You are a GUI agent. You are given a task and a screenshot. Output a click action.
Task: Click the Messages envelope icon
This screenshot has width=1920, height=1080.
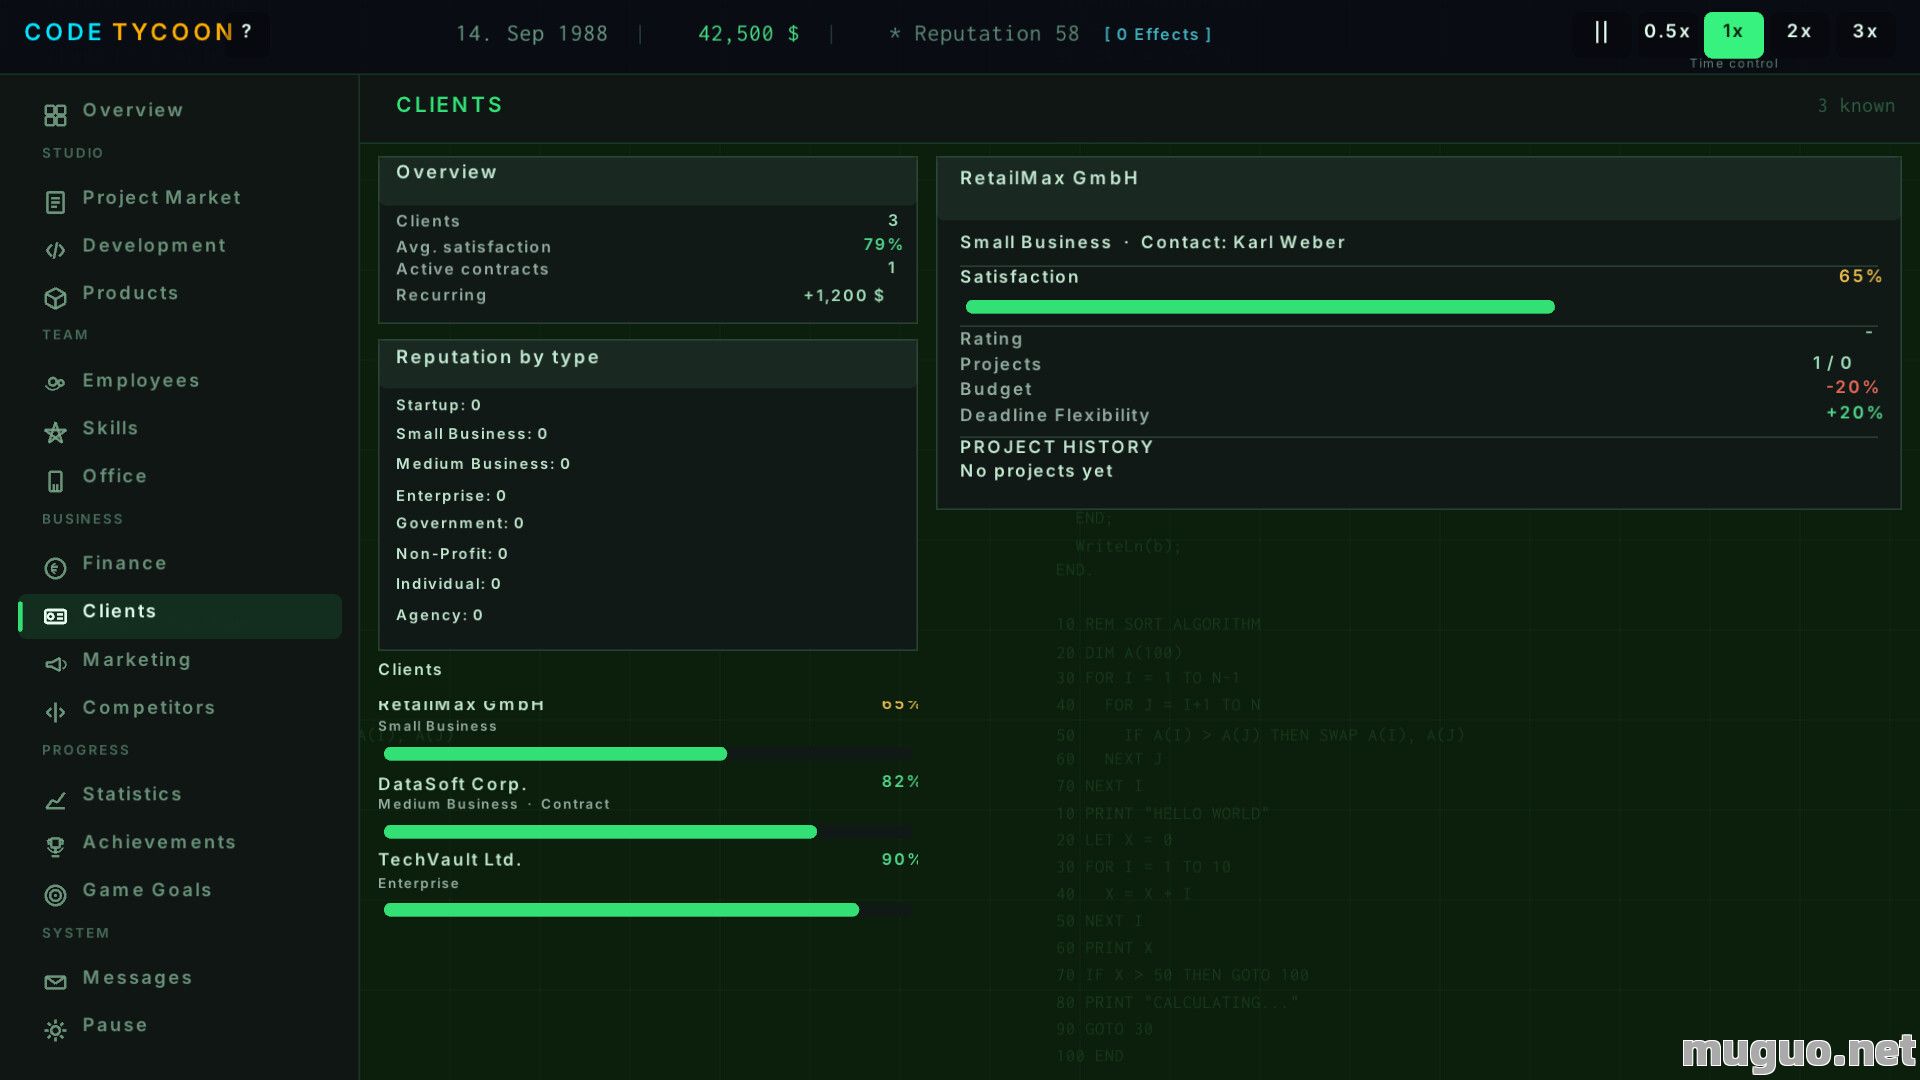pos(55,982)
